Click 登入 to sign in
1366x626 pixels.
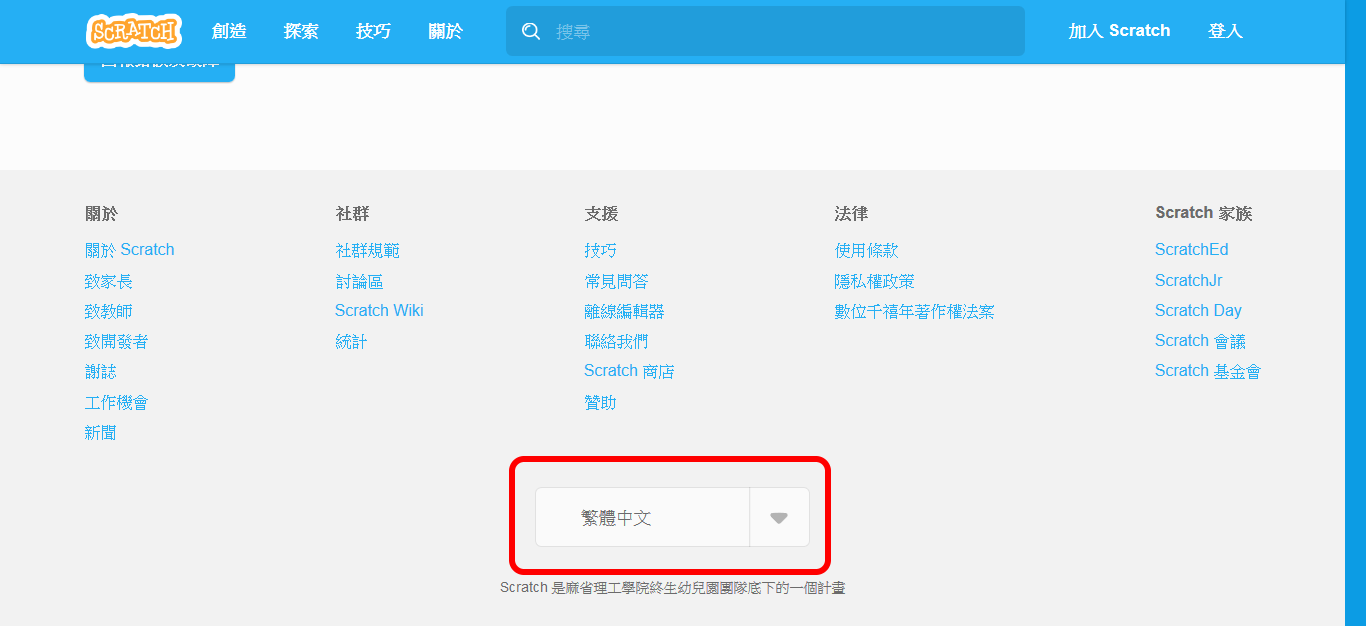point(1225,31)
